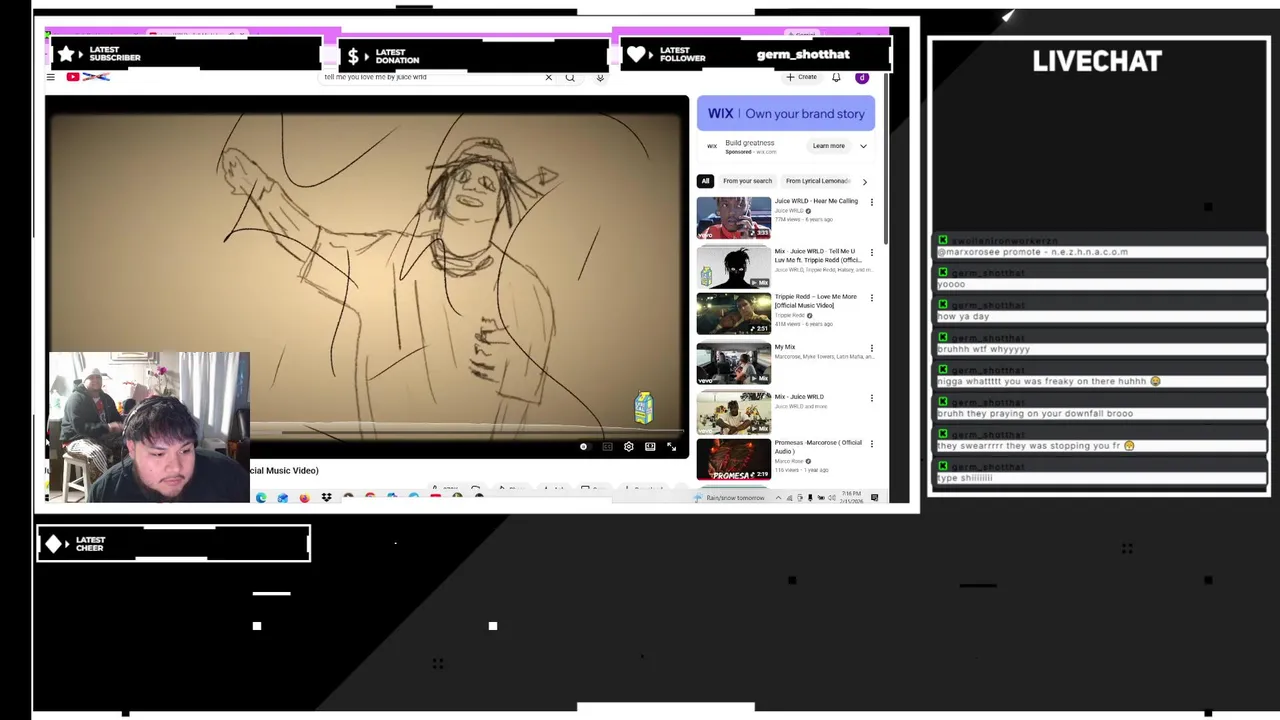Click 'Juice WRLD - Hear Me Calling' title

coord(816,201)
